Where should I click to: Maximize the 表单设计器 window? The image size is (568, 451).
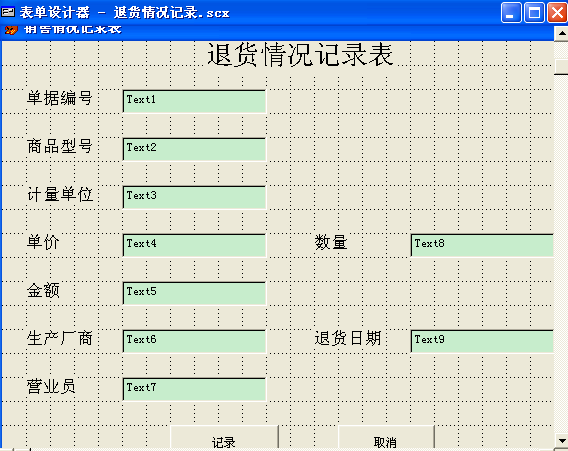pyautogui.click(x=534, y=13)
